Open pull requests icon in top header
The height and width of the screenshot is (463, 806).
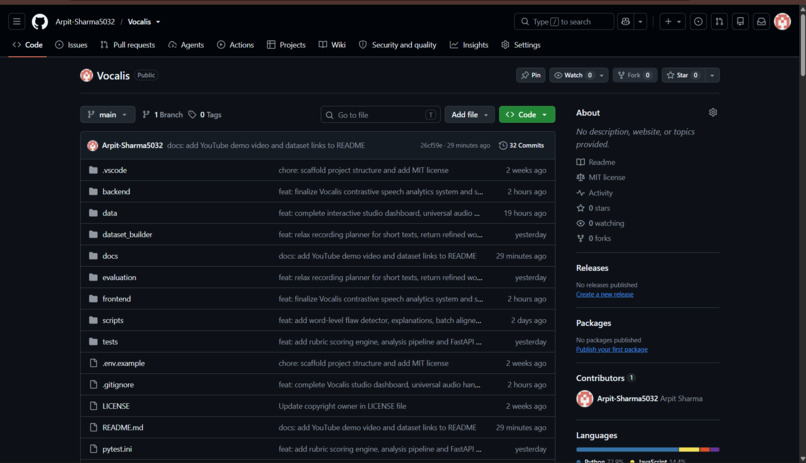coord(719,22)
